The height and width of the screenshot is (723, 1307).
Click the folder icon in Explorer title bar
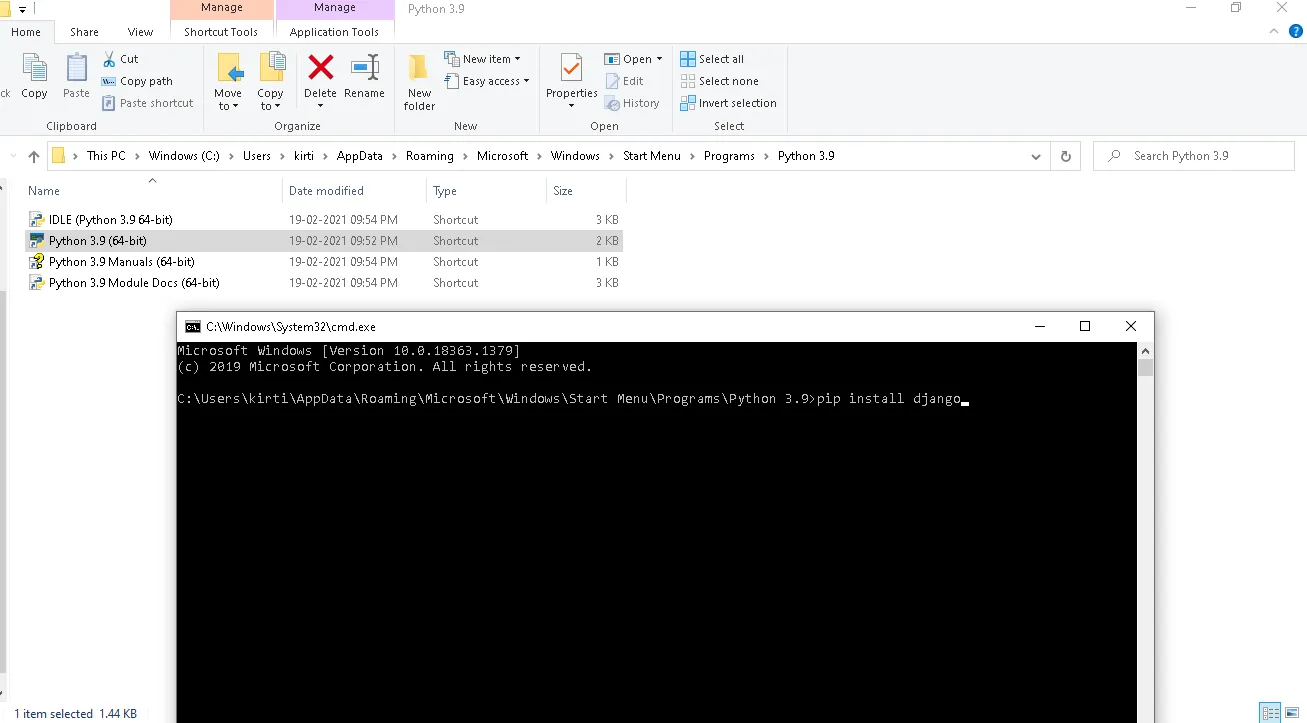coord(6,9)
